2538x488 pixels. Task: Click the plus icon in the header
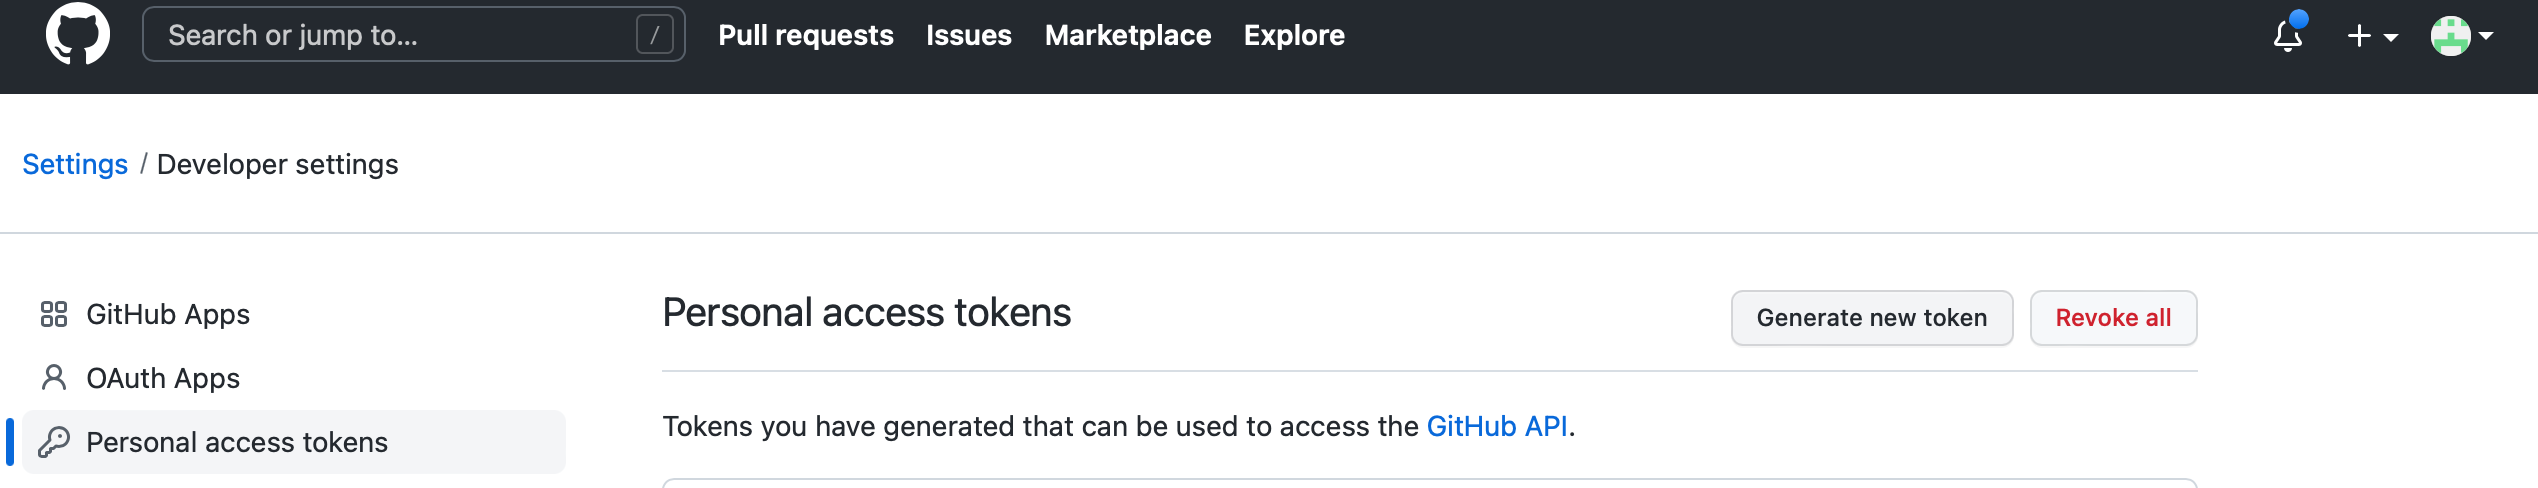point(2359,36)
